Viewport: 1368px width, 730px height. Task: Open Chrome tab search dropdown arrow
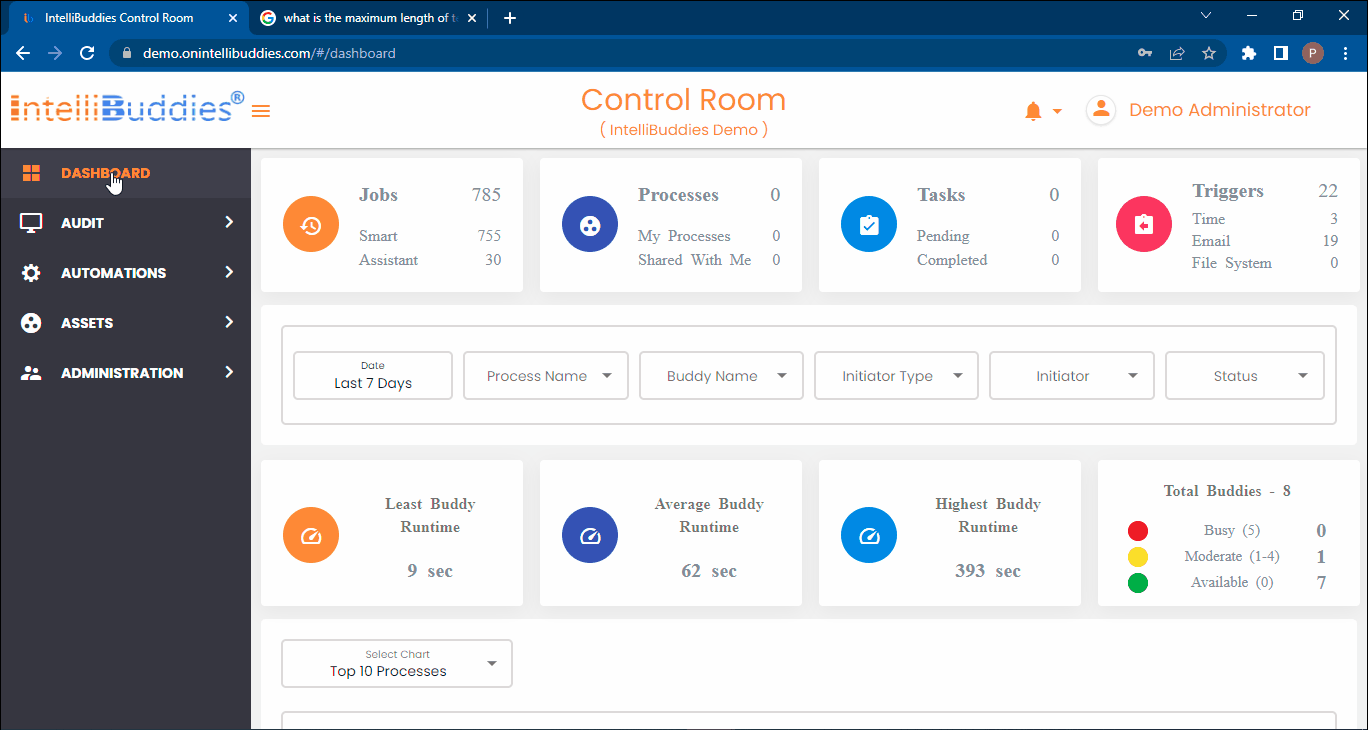click(1205, 16)
